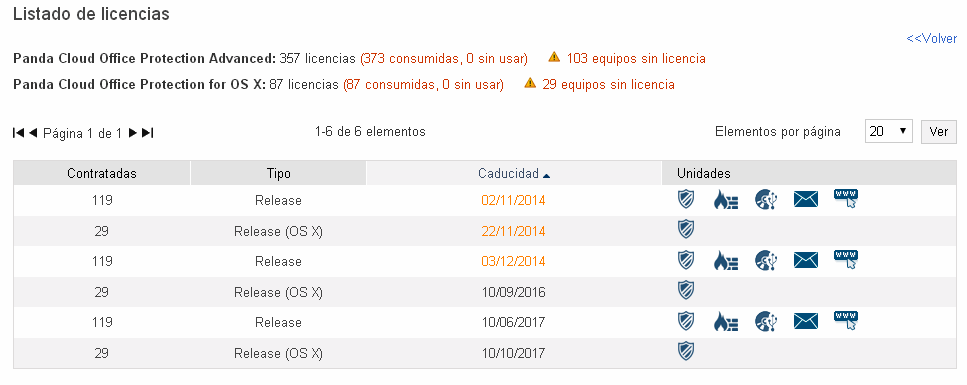
Task: Click the 103 equipos sin licencia link
Action: click(x=636, y=59)
